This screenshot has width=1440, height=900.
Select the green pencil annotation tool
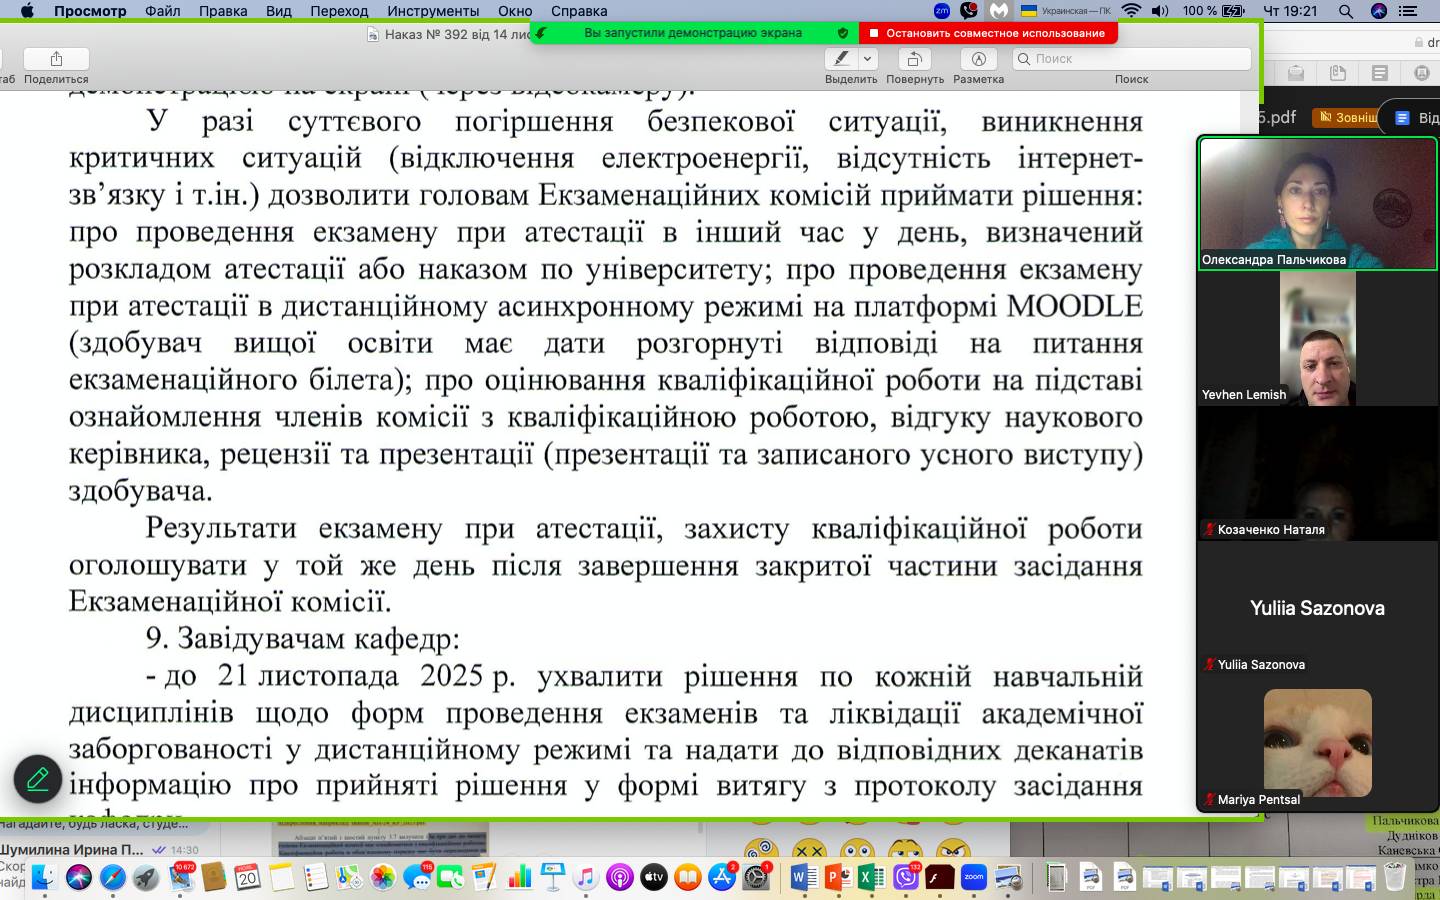(x=36, y=779)
